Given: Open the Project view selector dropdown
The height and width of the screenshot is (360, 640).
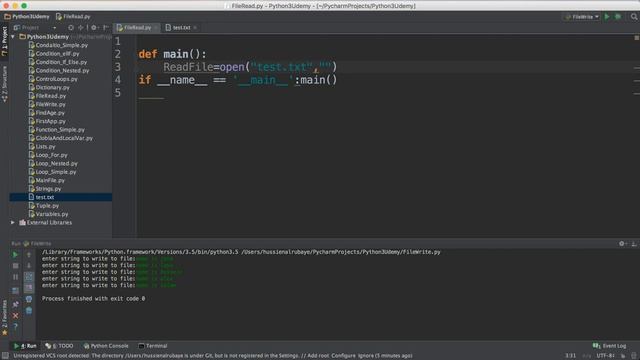Looking at the screenshot, I should [35, 27].
